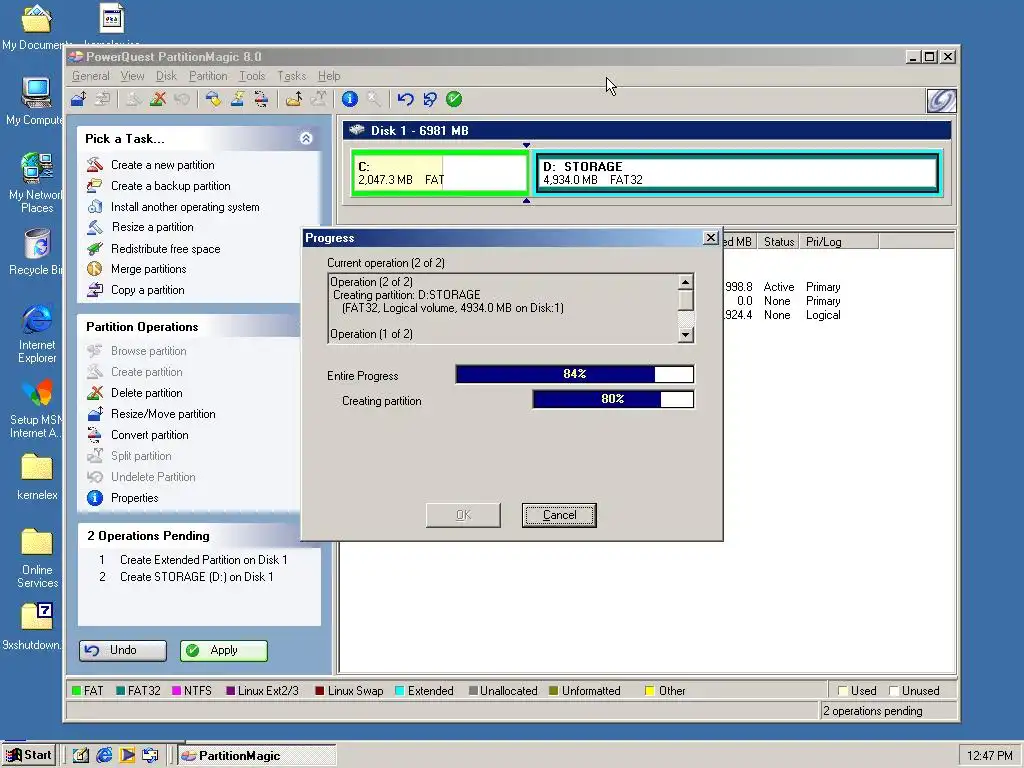
Task: Click the Redistribute free space icon
Action: [x=95, y=248]
